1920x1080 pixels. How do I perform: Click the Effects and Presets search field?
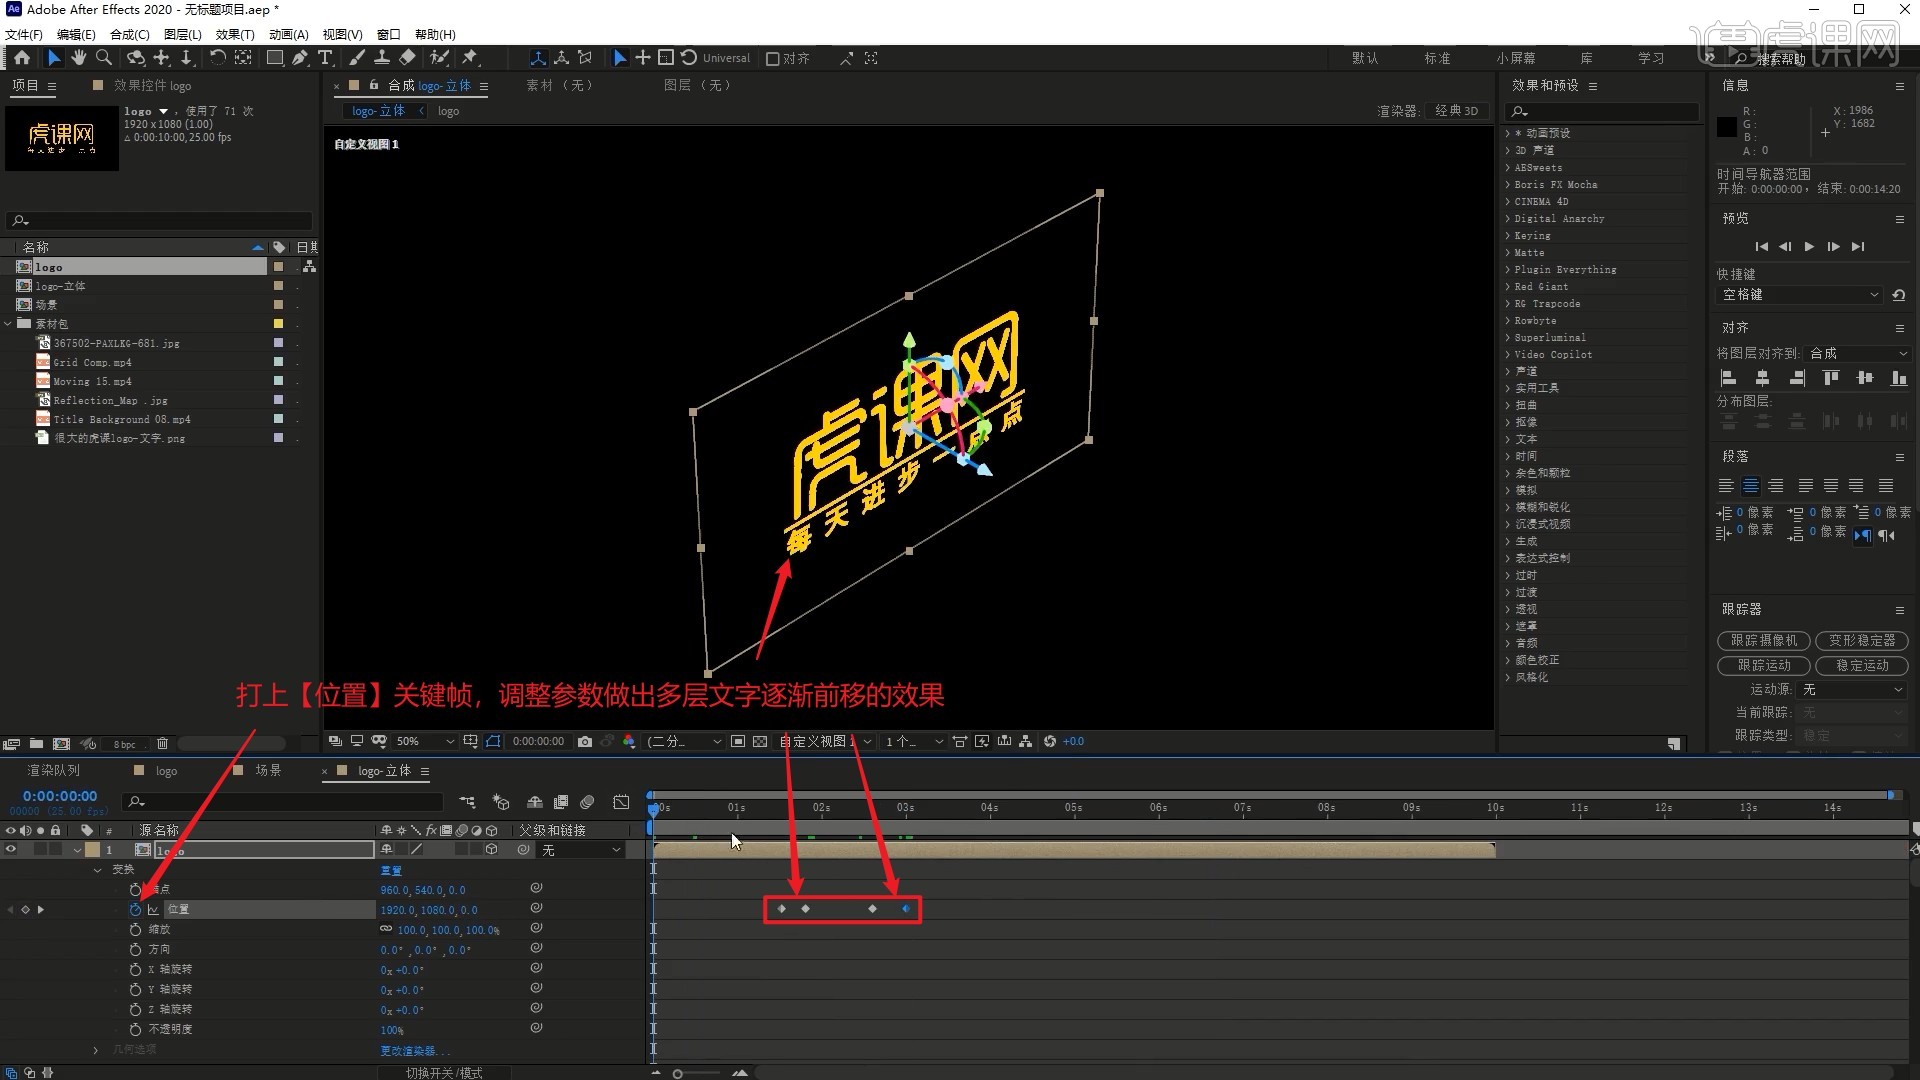[x=1604, y=111]
